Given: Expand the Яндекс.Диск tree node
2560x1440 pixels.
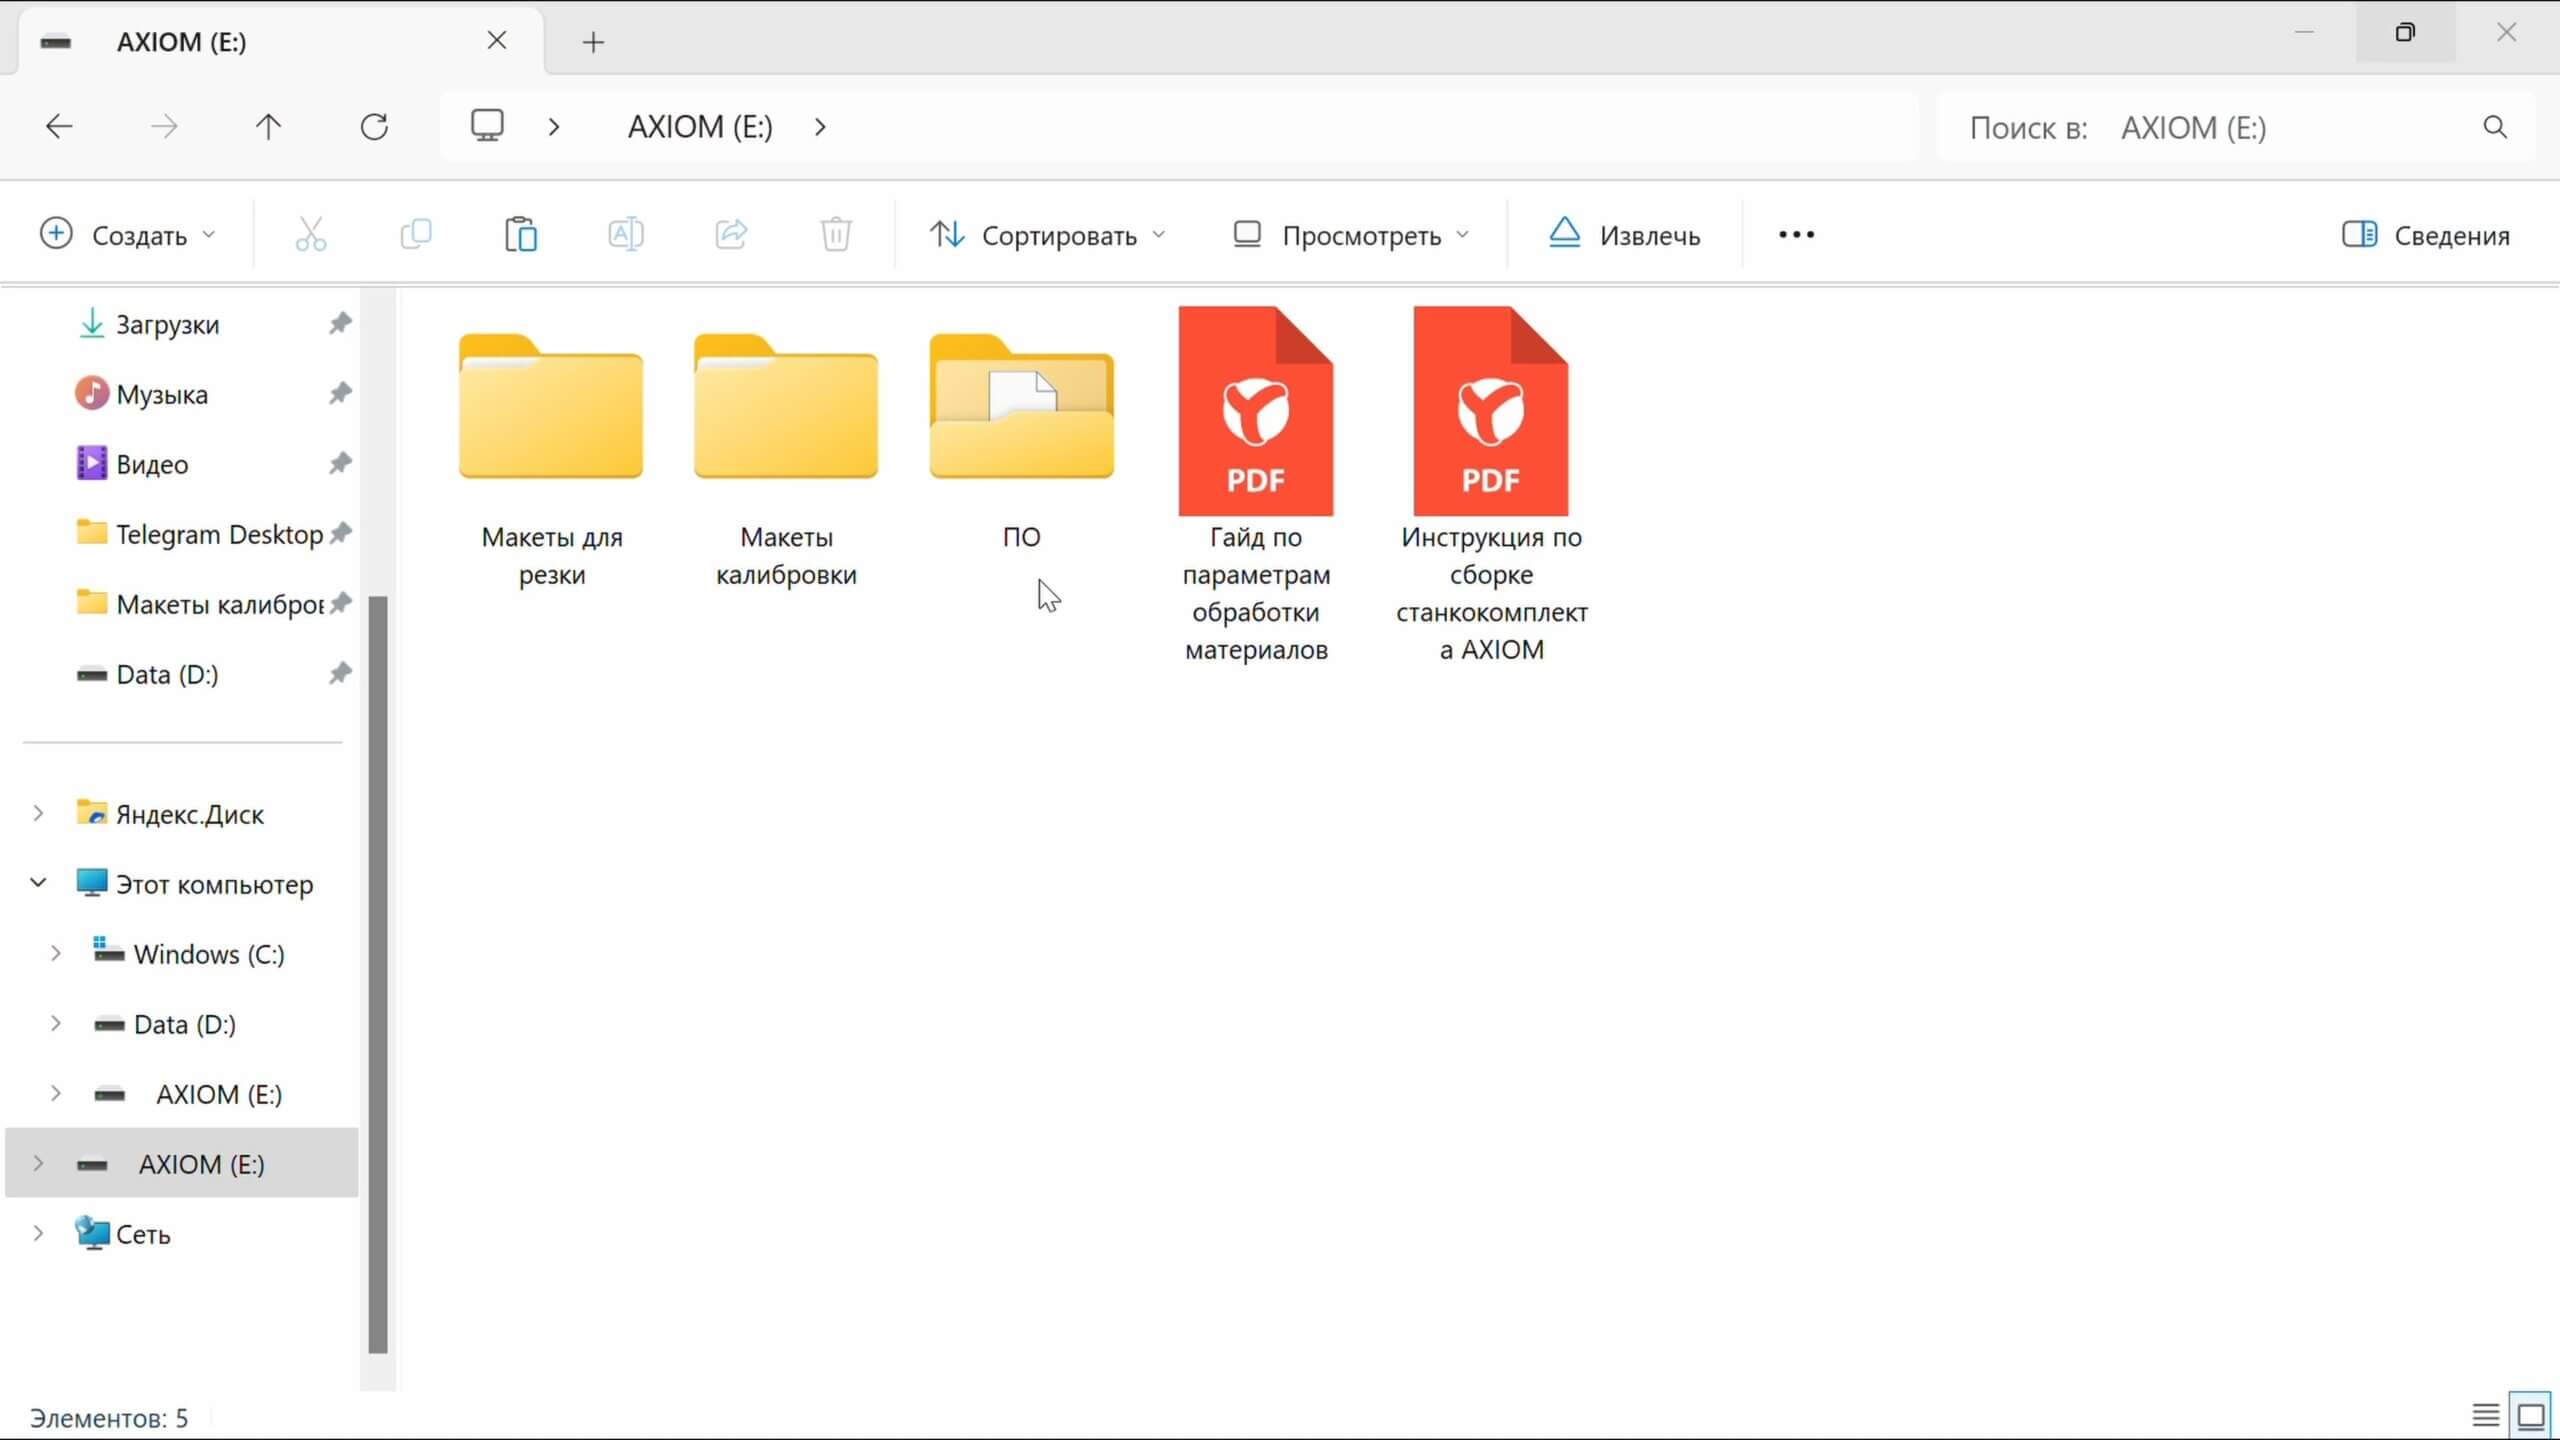Looking at the screenshot, I should pyautogui.click(x=38, y=813).
